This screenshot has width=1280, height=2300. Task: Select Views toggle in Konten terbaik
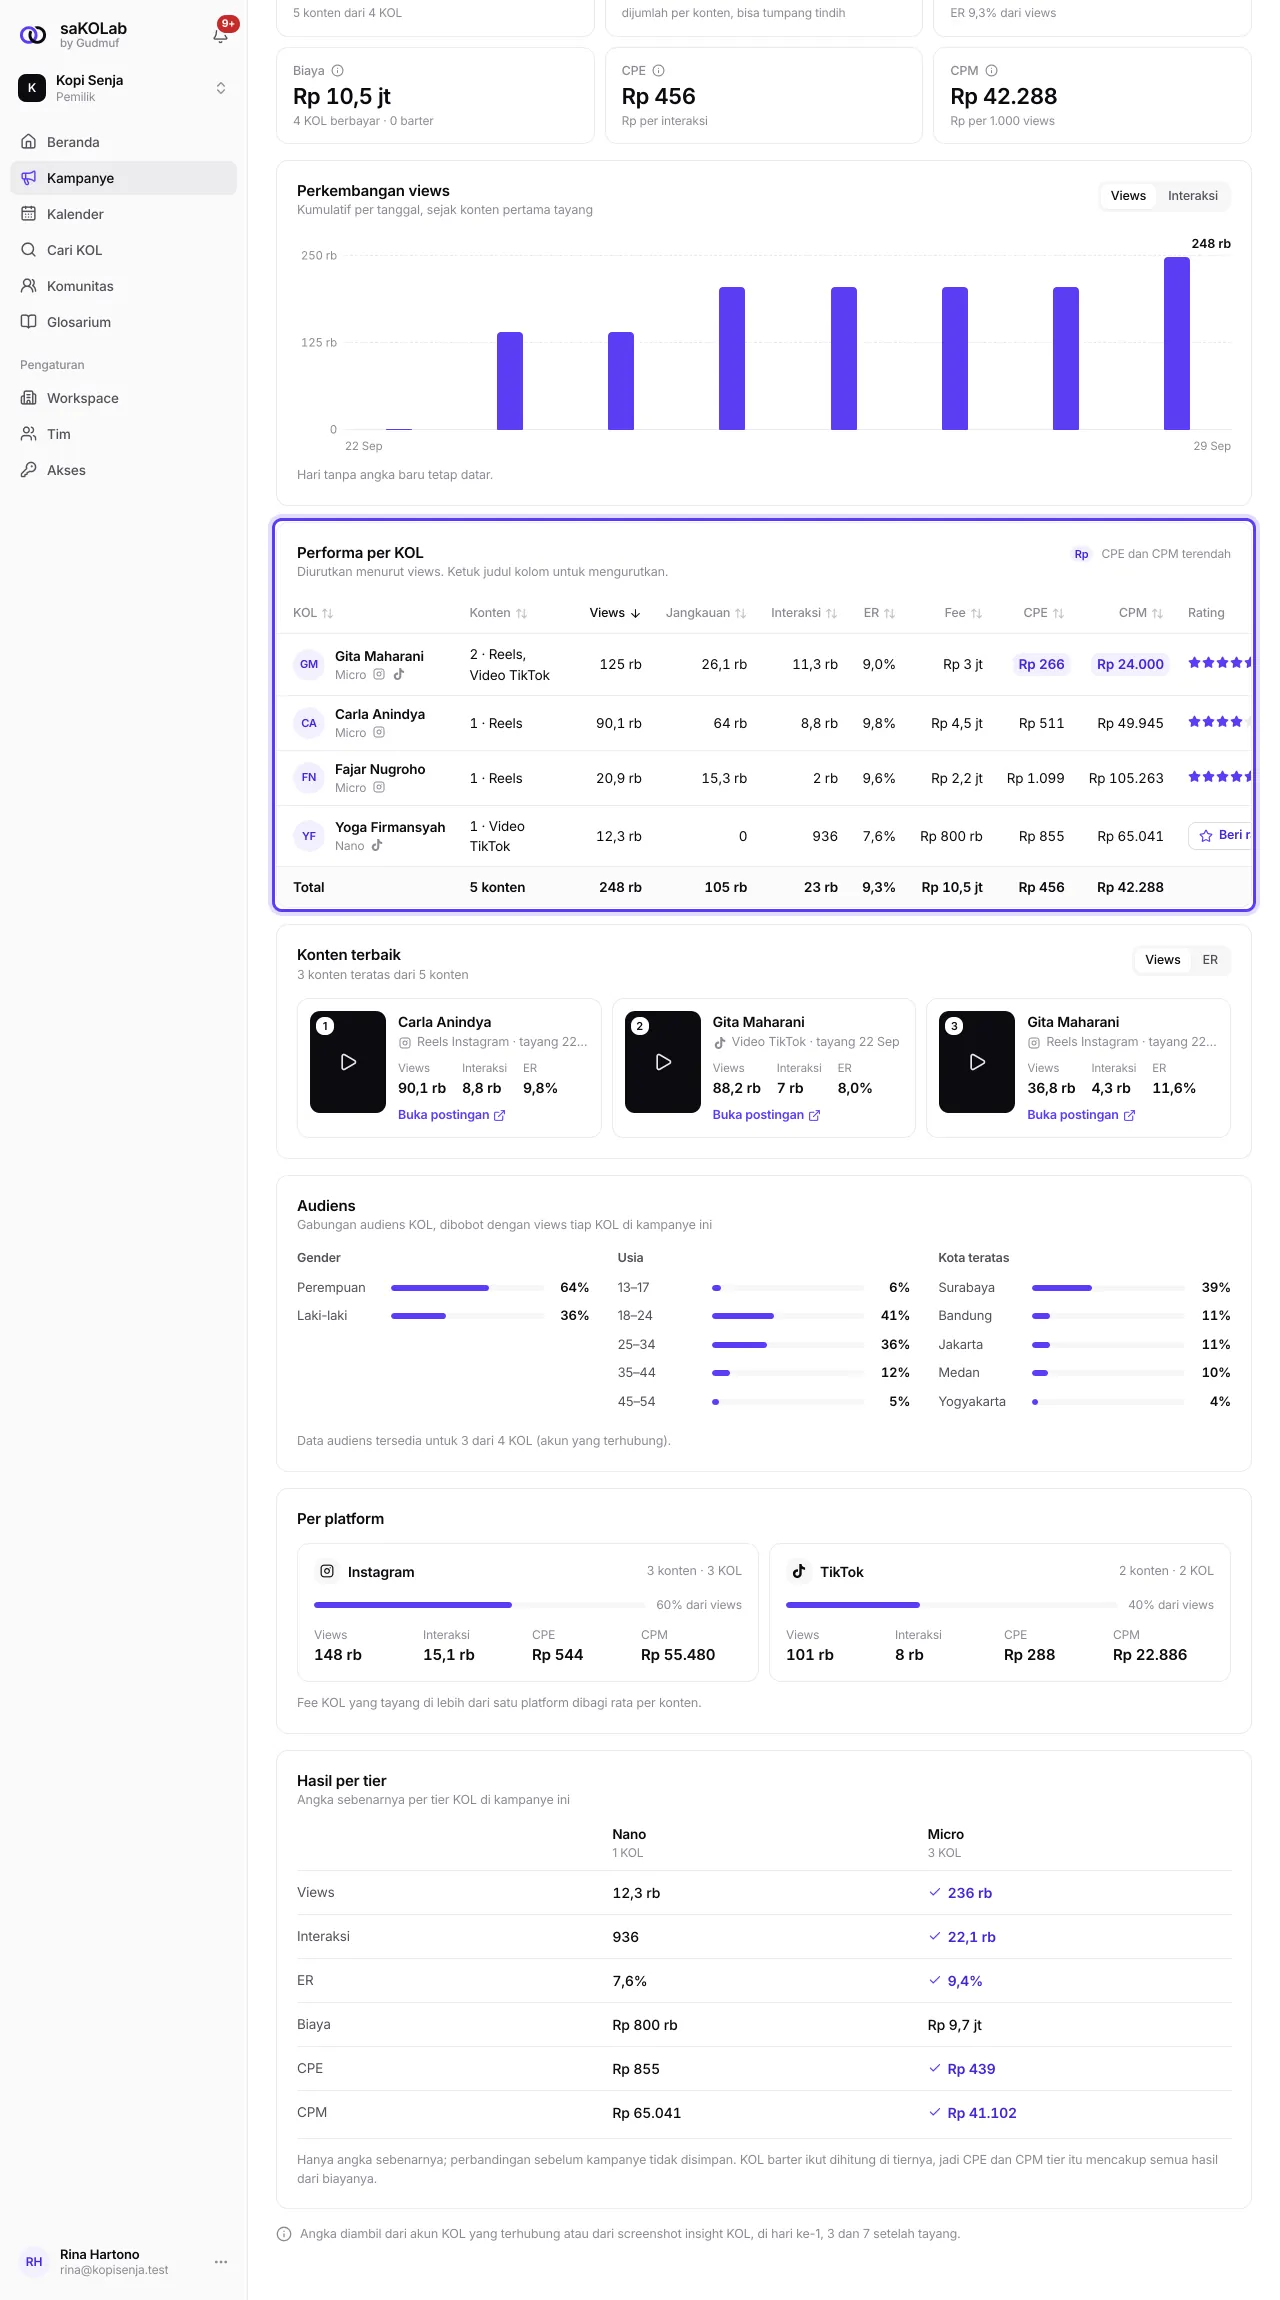1162,960
